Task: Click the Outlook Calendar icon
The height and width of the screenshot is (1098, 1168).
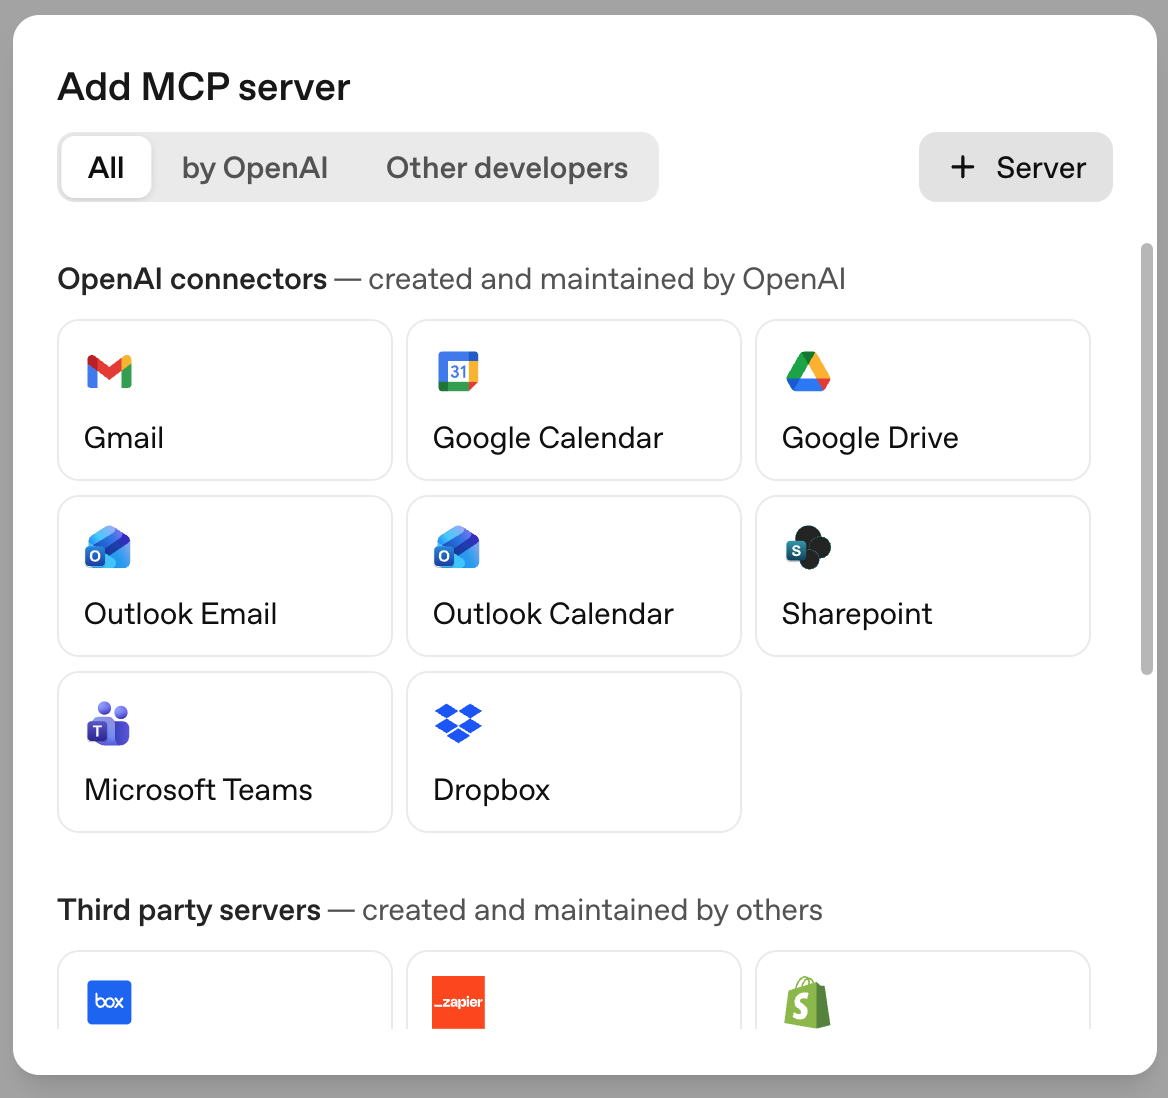Action: pos(457,547)
